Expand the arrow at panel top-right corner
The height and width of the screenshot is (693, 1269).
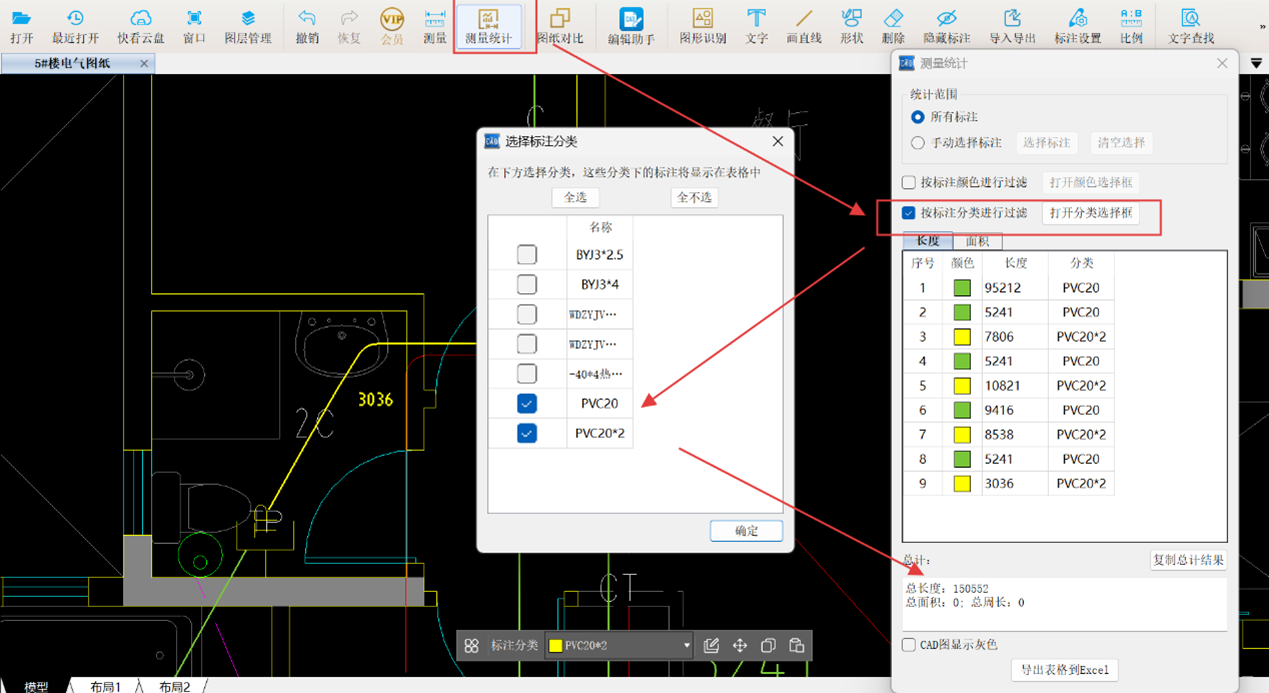click(x=1256, y=64)
